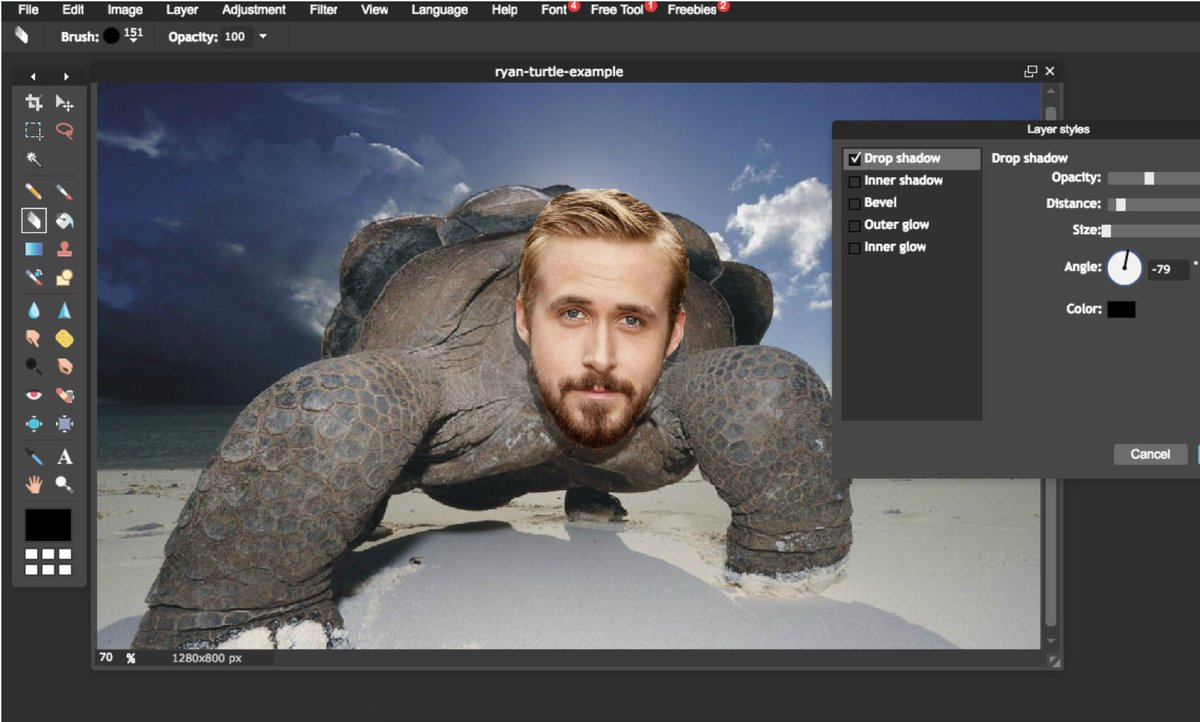Select the Drawing shapes tool
Image resolution: width=1200 pixels, height=722 pixels.
pyautogui.click(x=64, y=278)
